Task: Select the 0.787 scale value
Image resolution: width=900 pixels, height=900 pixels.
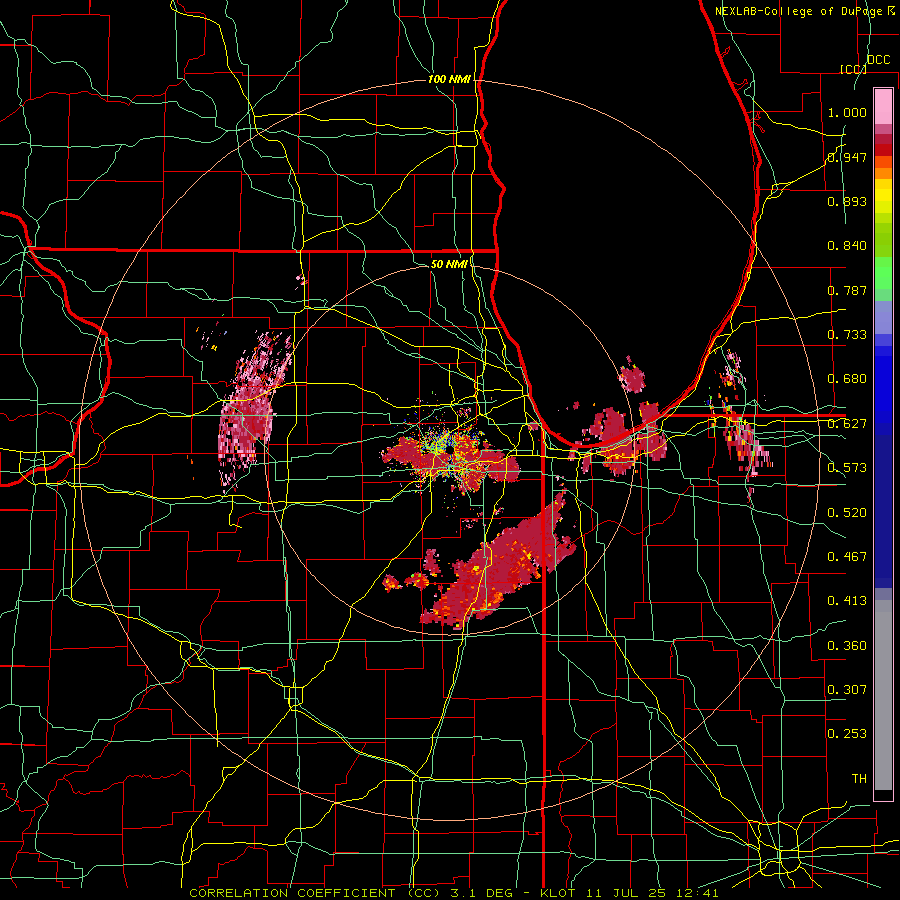Action: click(847, 290)
